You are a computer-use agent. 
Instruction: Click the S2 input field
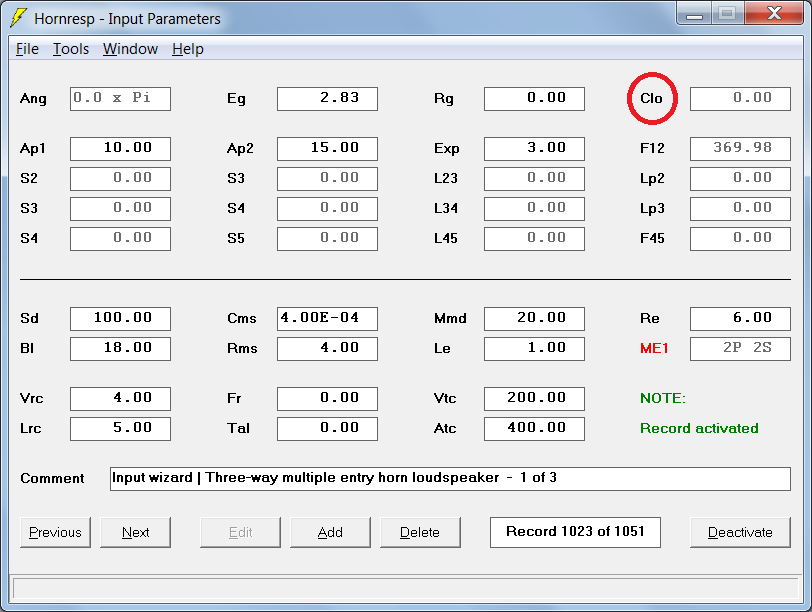[120, 179]
